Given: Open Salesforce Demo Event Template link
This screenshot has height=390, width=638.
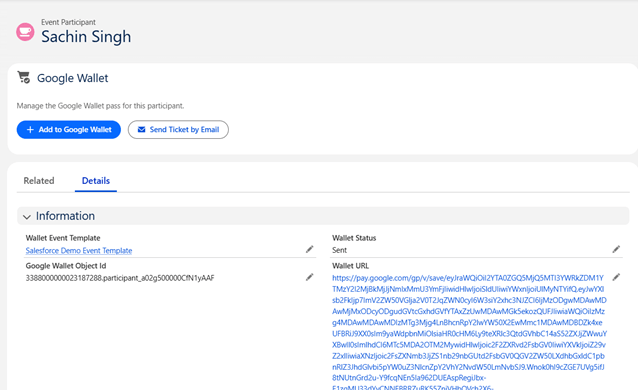Looking at the screenshot, I should 79,250.
